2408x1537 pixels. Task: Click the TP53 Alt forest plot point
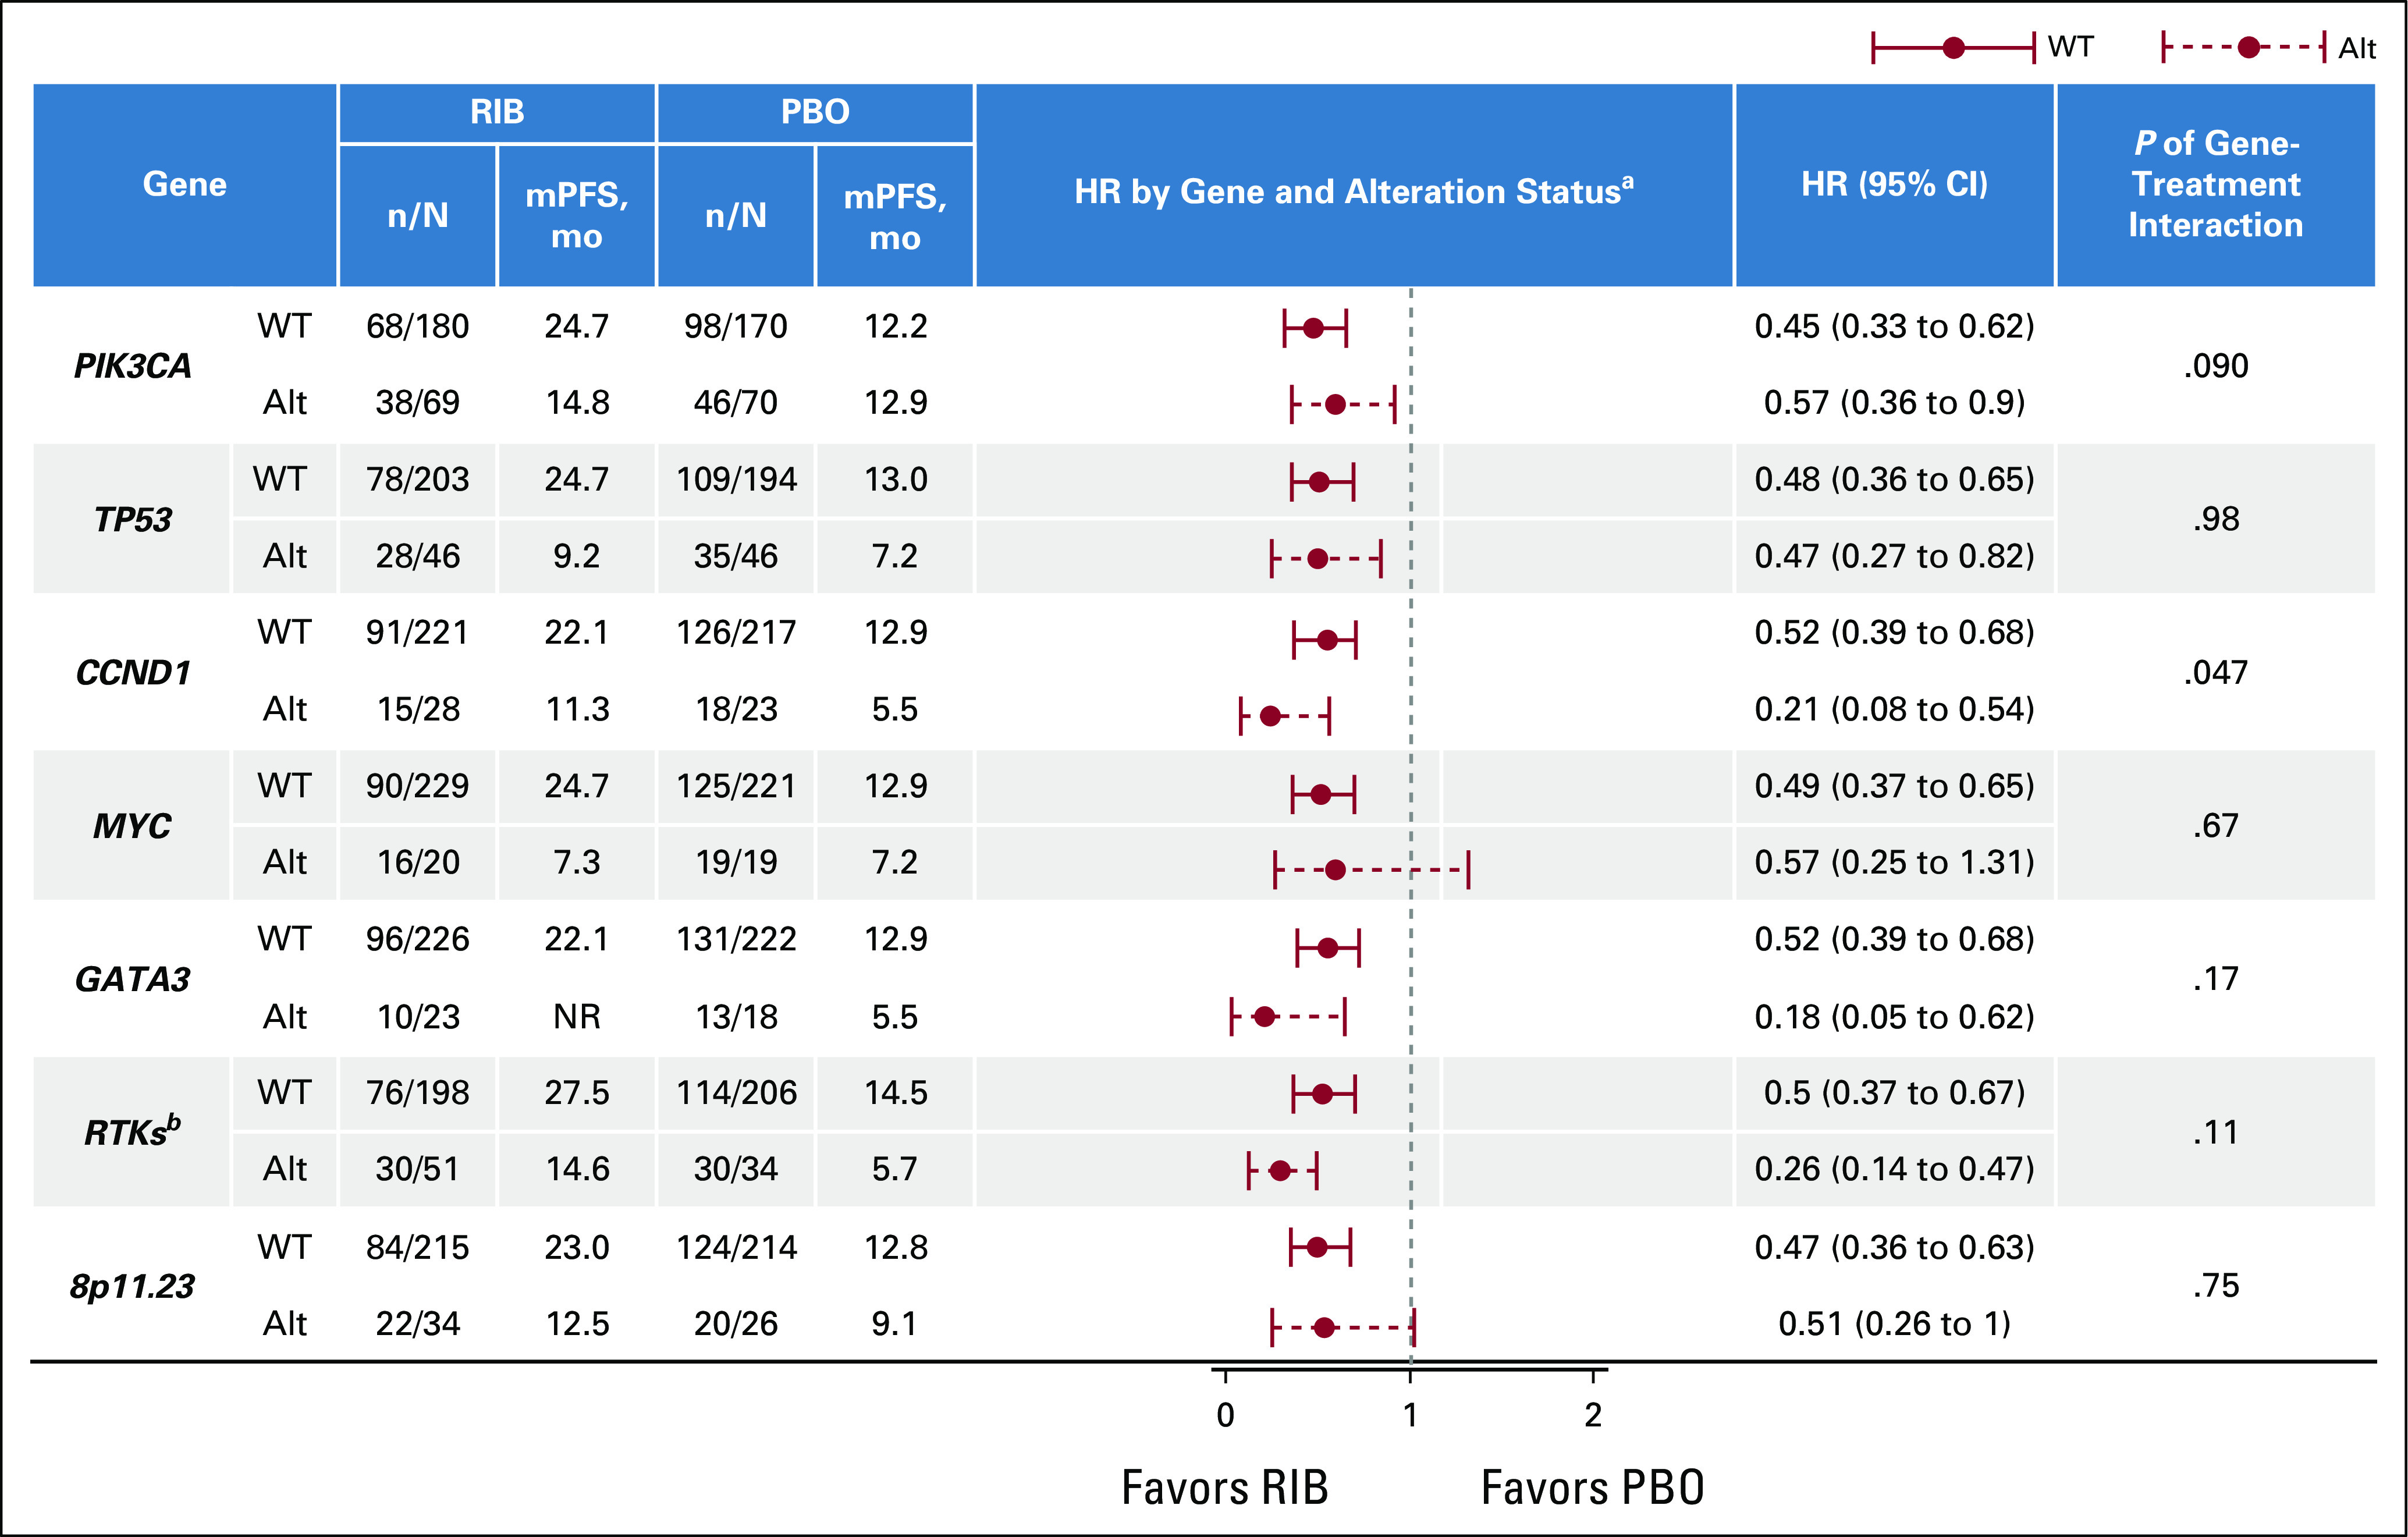point(1318,558)
